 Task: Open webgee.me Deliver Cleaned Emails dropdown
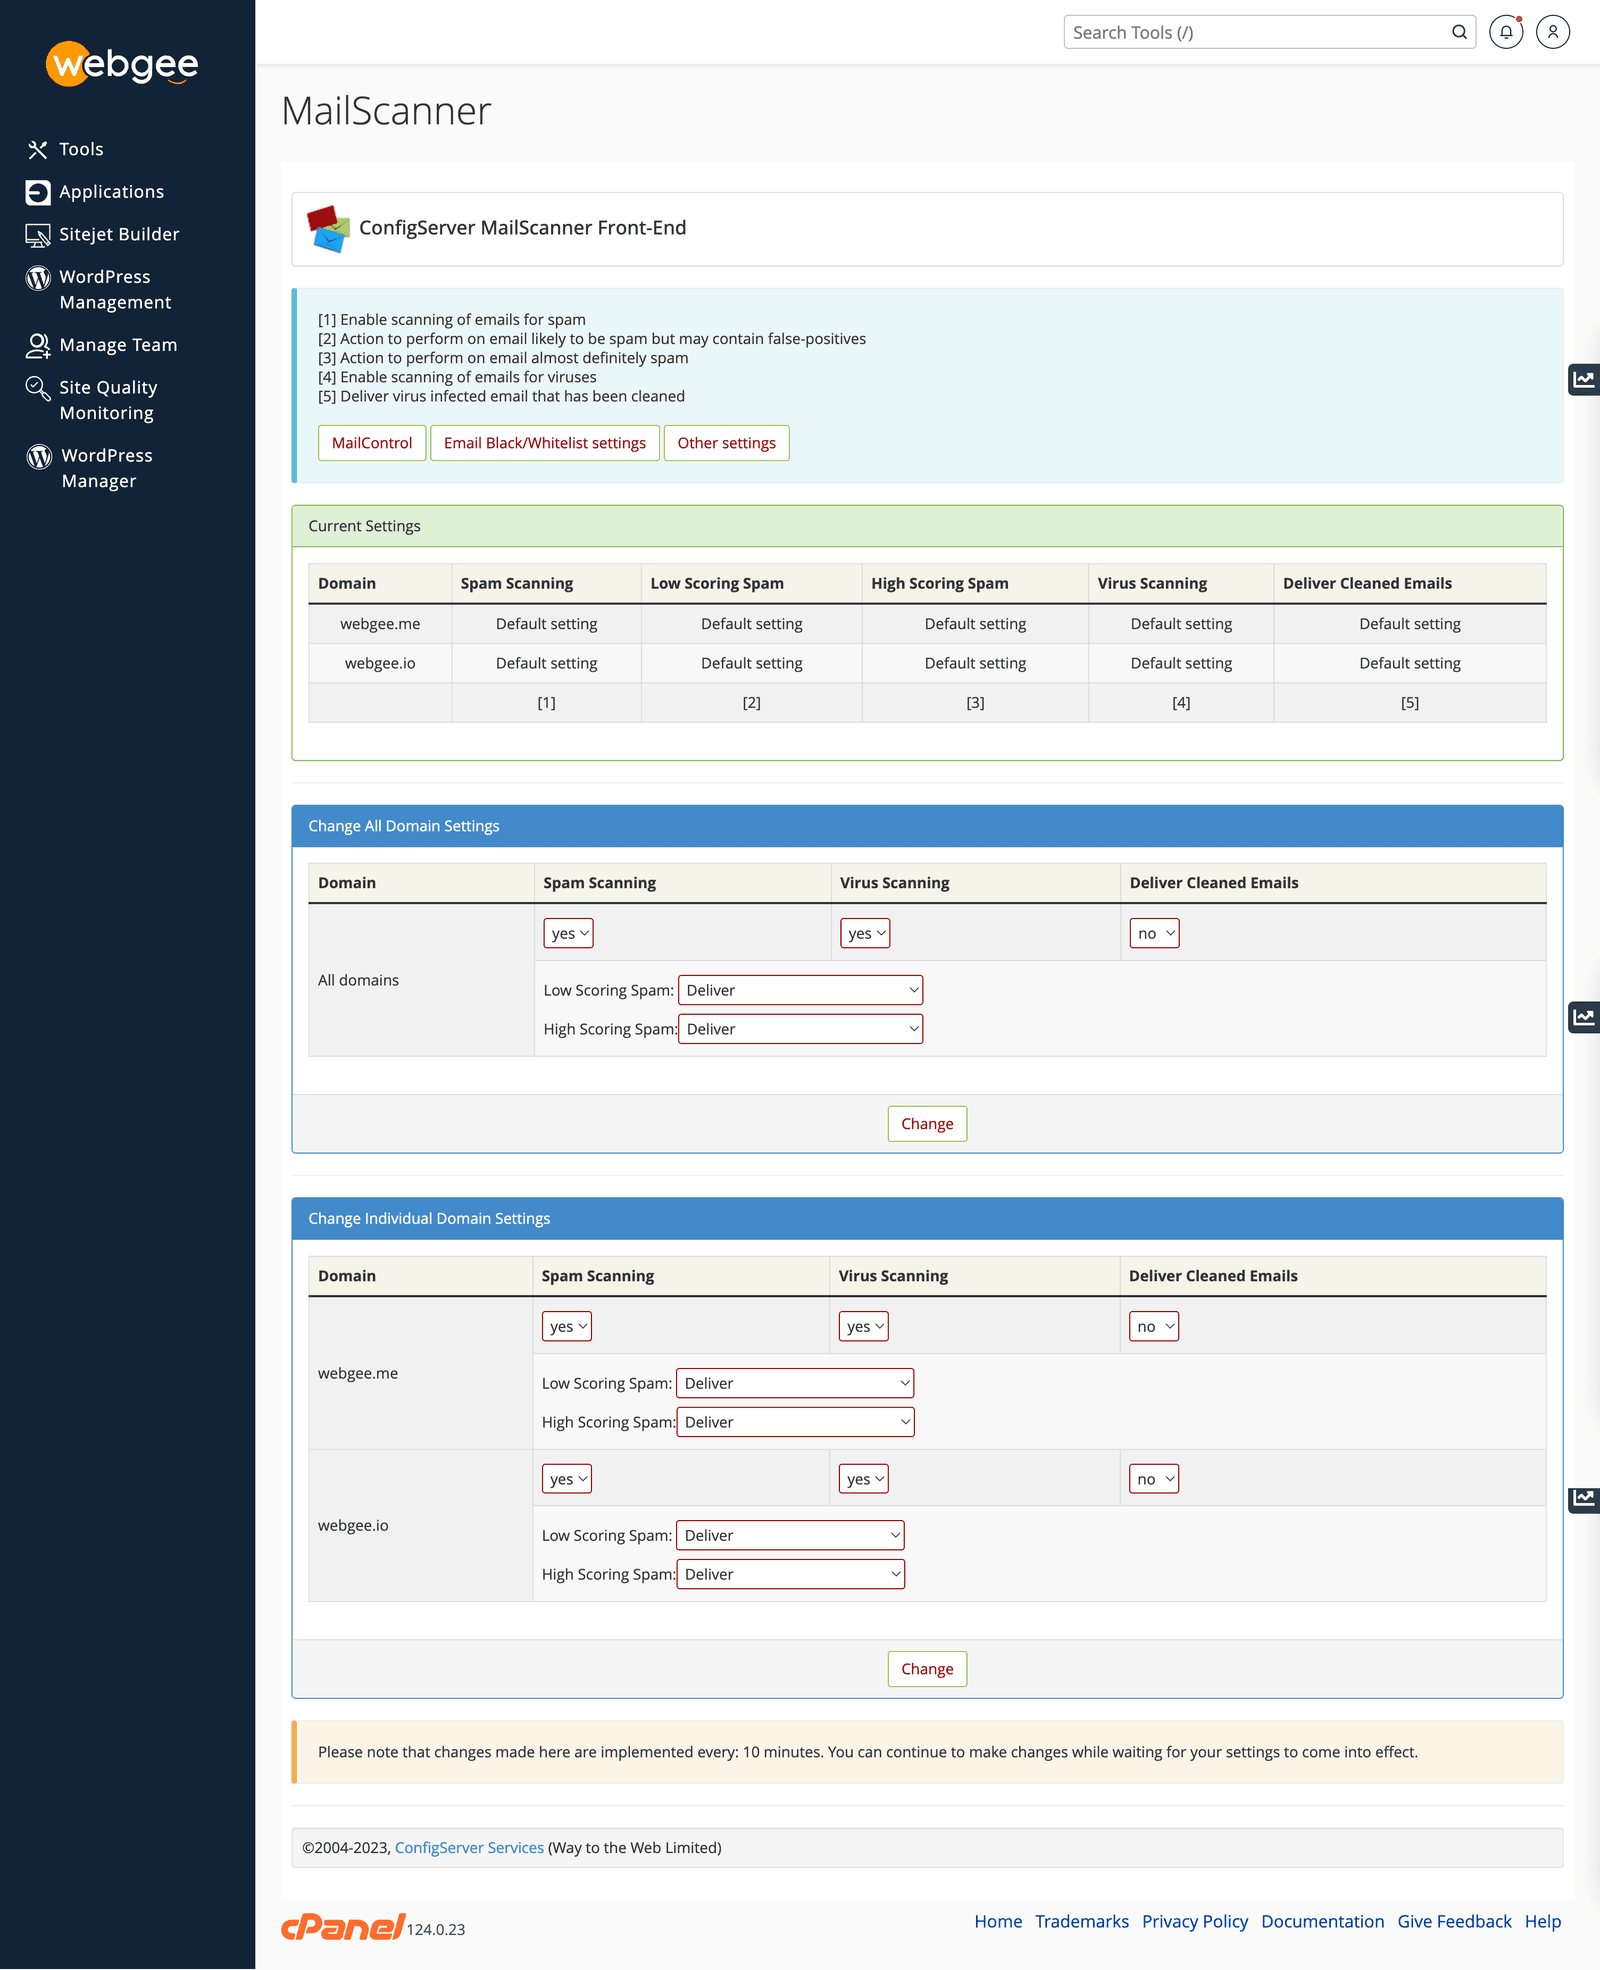1154,1326
